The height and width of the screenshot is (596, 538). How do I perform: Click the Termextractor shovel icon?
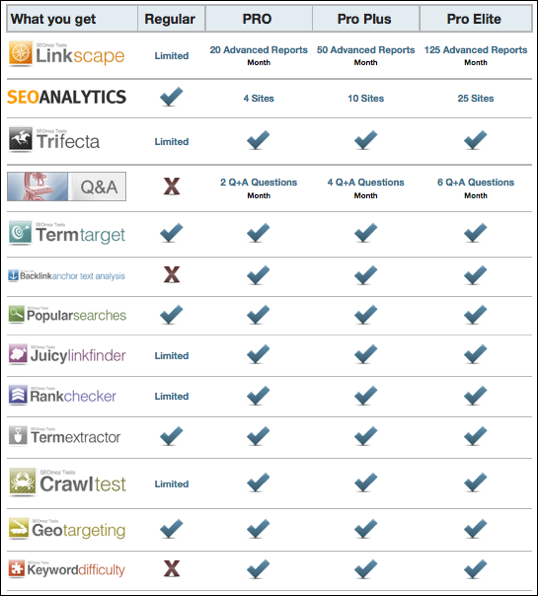coord(18,435)
